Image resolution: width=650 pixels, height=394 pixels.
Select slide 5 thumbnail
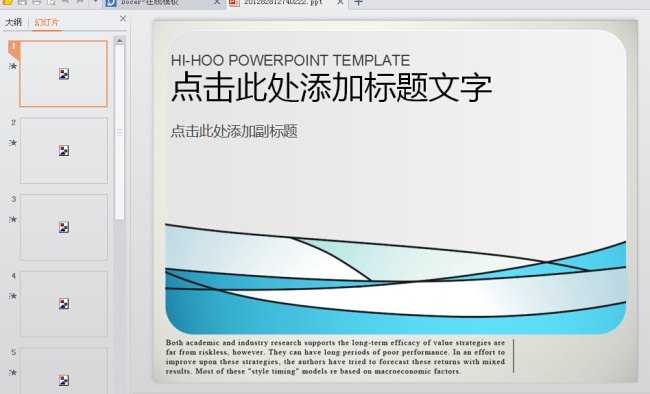pos(64,371)
